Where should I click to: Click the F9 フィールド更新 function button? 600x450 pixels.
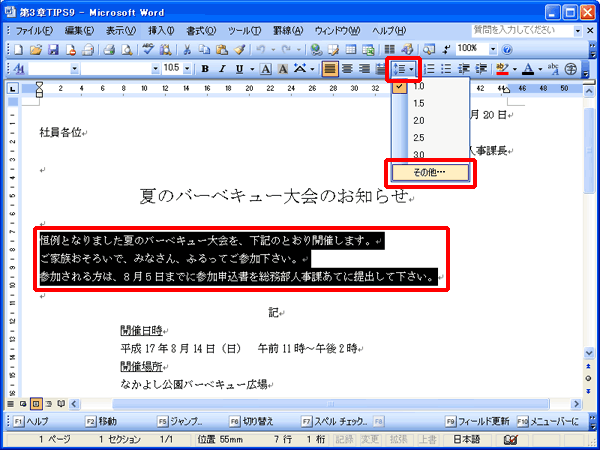(478, 421)
